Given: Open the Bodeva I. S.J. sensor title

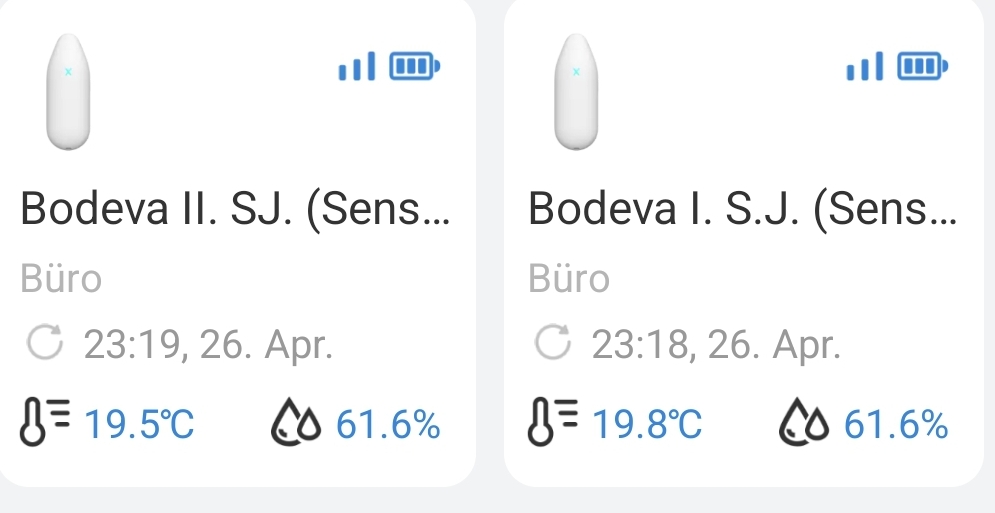Looking at the screenshot, I should (x=741, y=209).
